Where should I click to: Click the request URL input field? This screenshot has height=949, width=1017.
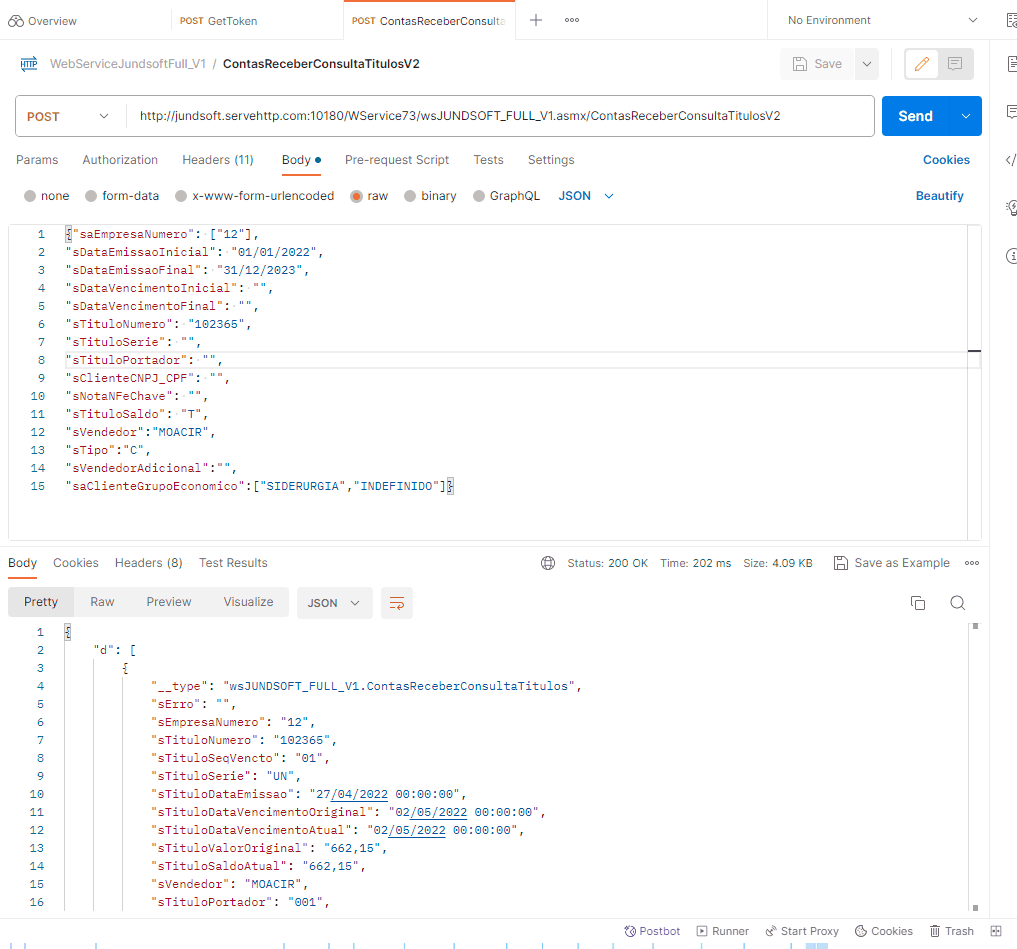coord(500,116)
